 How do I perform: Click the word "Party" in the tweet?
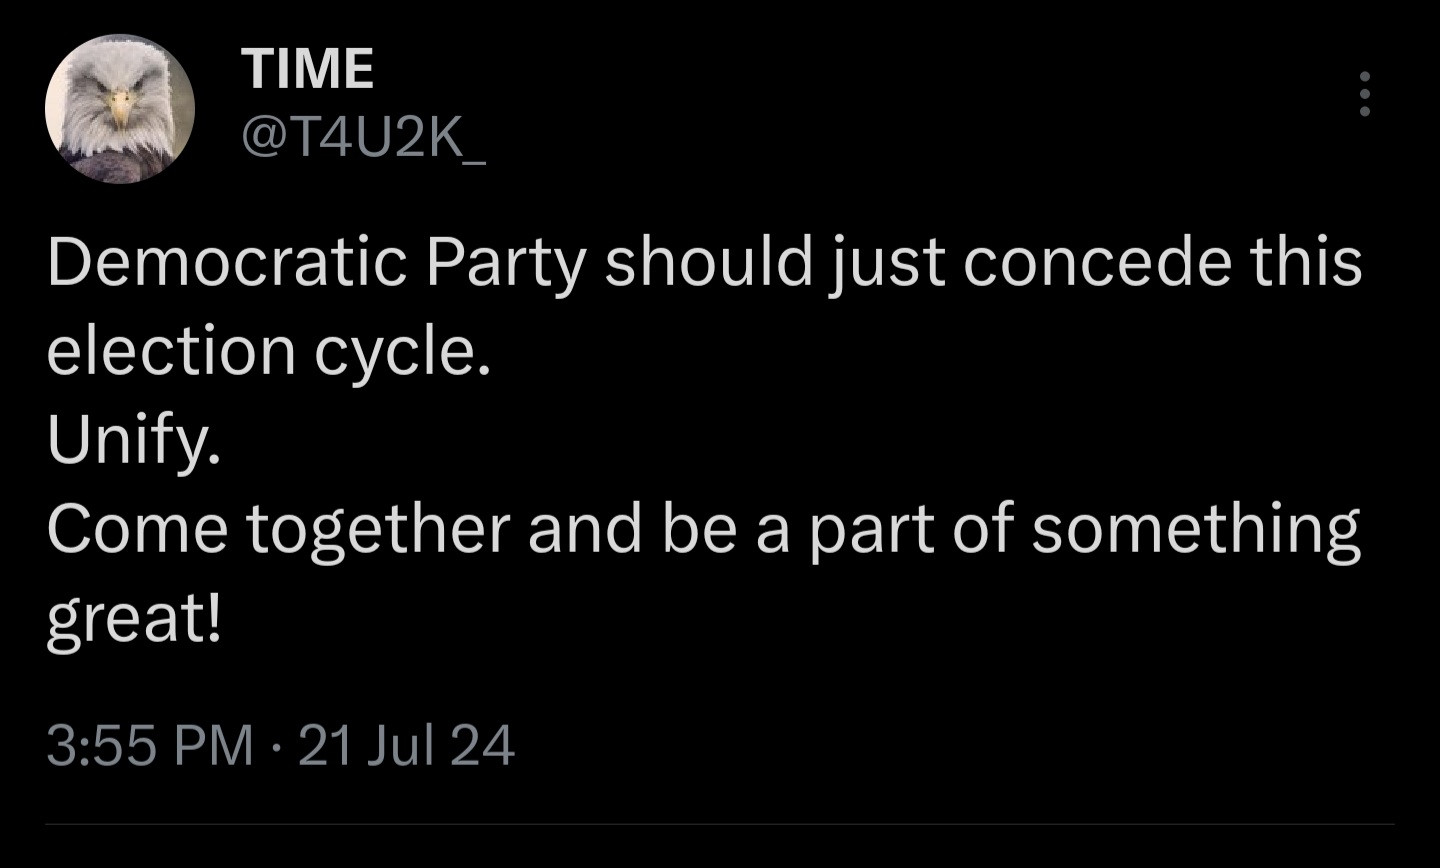pyautogui.click(x=506, y=262)
